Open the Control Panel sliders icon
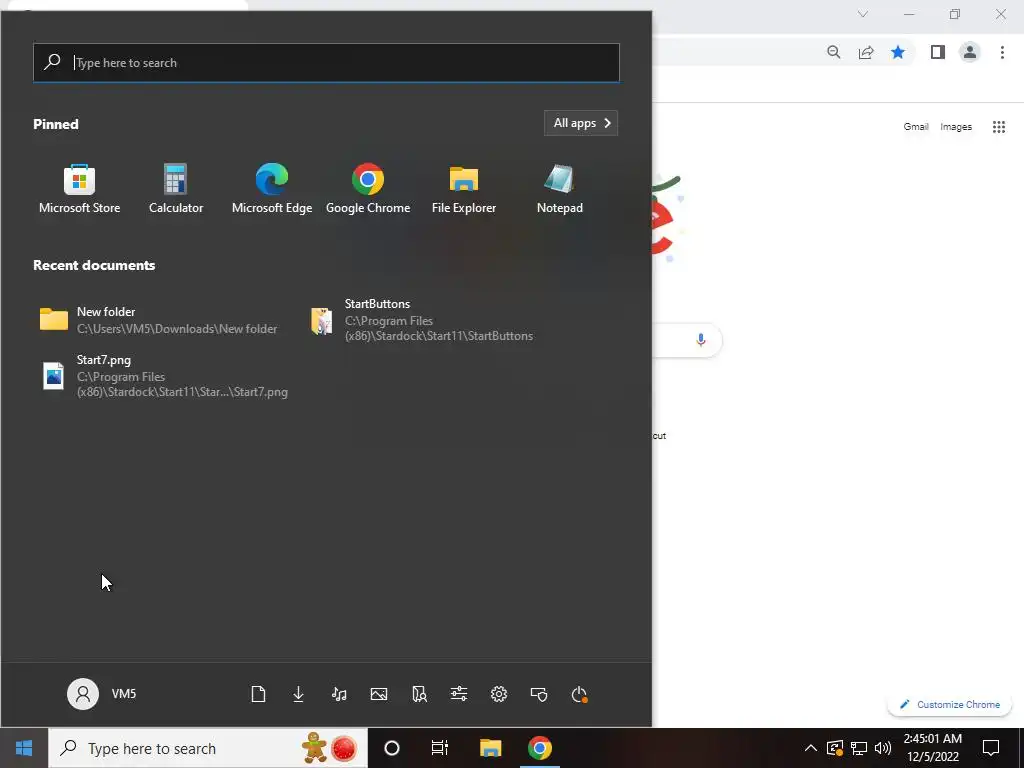This screenshot has width=1024, height=768. pos(459,694)
